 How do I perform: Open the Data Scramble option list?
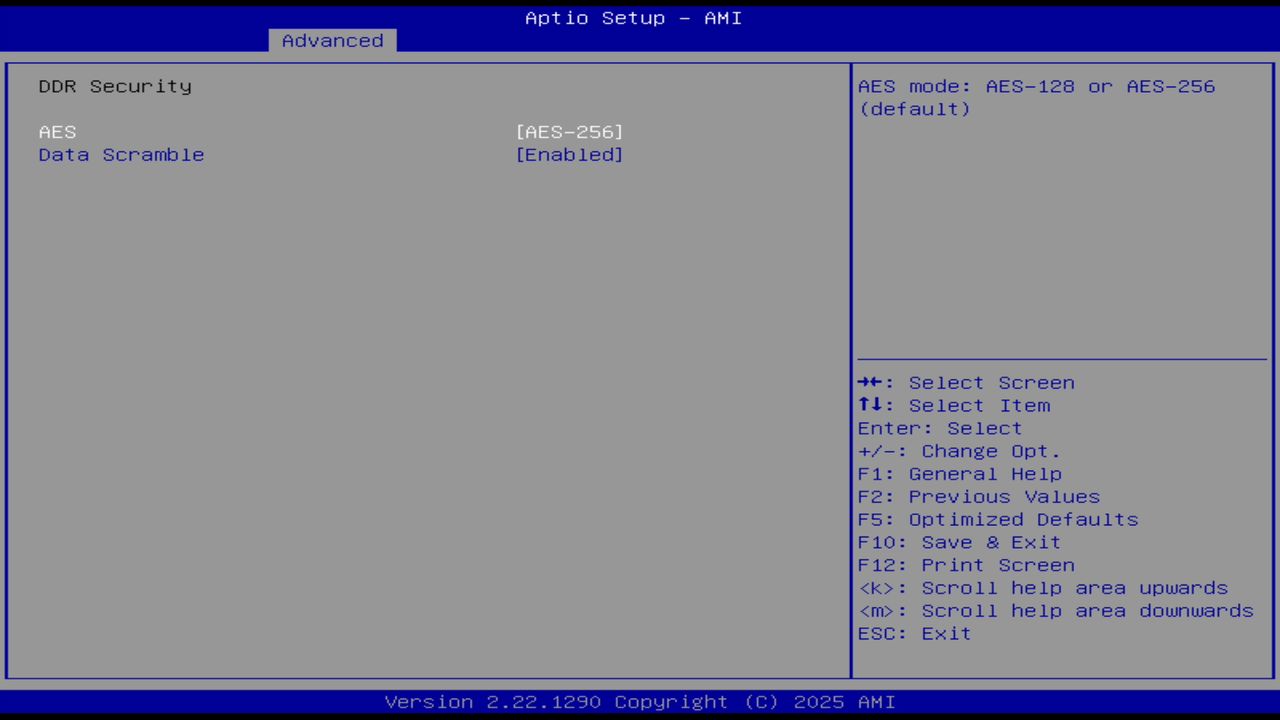[x=569, y=154]
